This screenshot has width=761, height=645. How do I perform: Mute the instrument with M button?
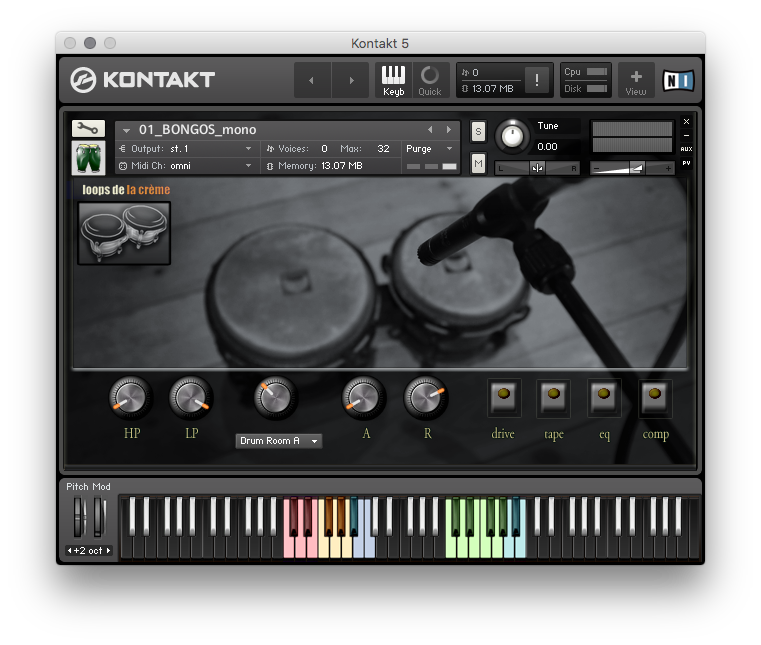(478, 163)
